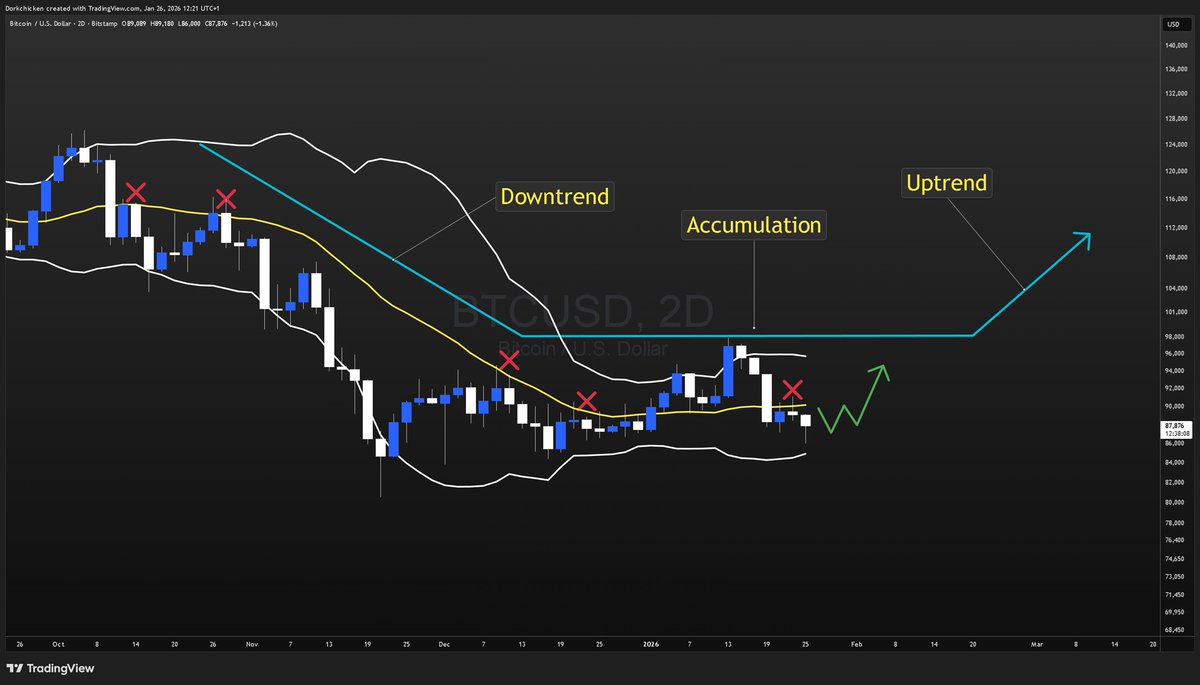Click the 128,000 price axis label

tap(1176, 119)
